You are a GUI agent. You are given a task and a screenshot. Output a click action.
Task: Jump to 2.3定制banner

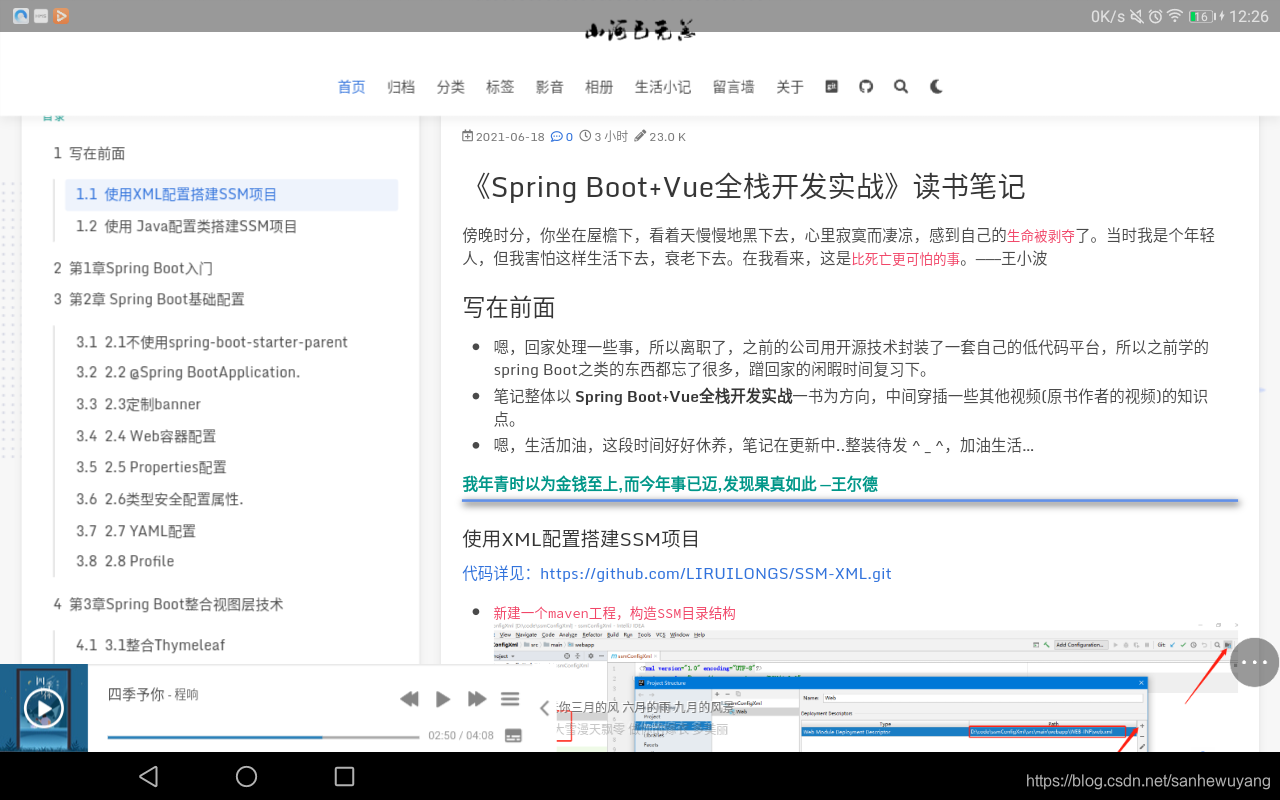click(x=138, y=404)
